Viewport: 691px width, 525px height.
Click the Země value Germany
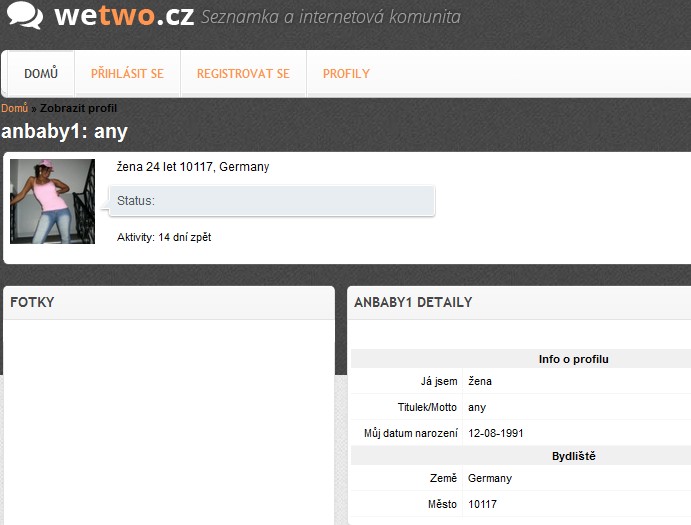point(490,478)
